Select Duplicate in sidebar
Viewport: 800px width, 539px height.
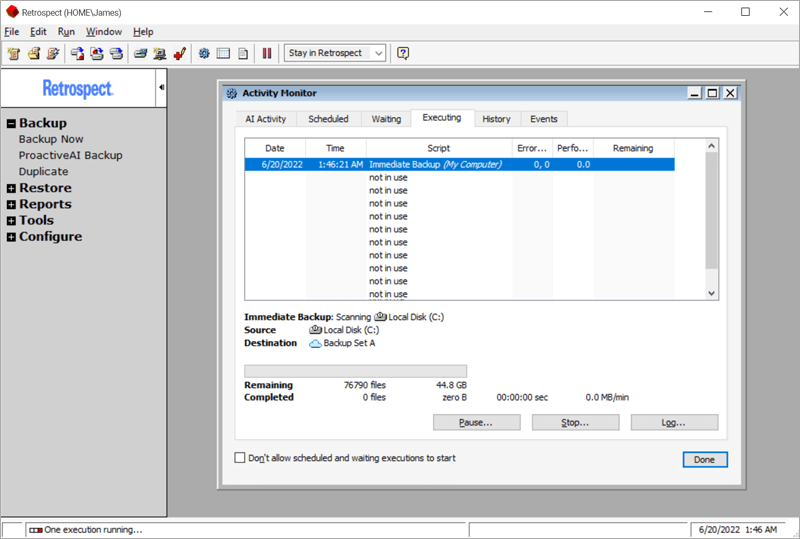43,172
